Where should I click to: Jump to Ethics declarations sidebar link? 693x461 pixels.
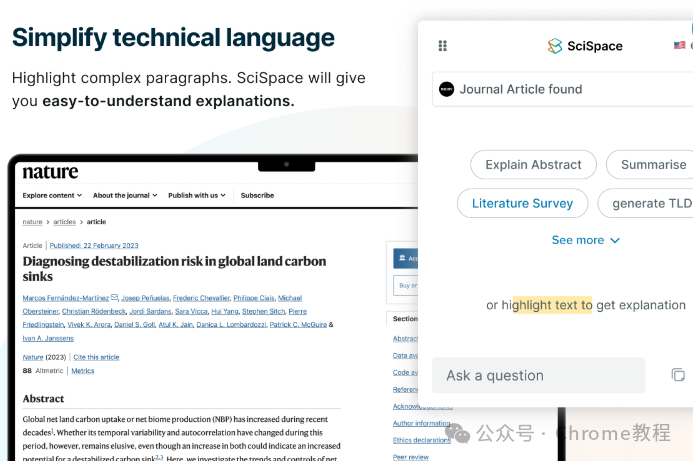pyautogui.click(x=422, y=440)
